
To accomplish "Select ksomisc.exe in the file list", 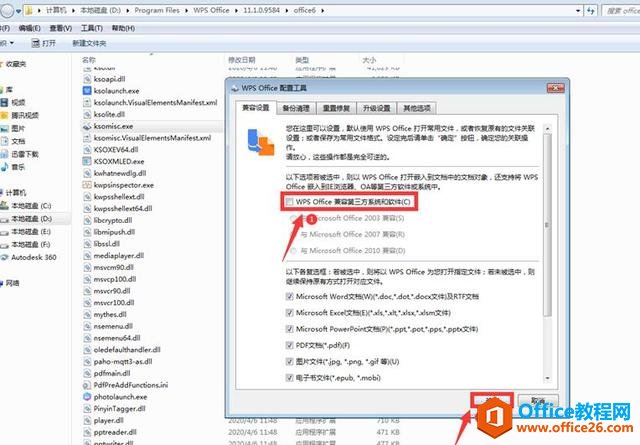I will (x=113, y=126).
